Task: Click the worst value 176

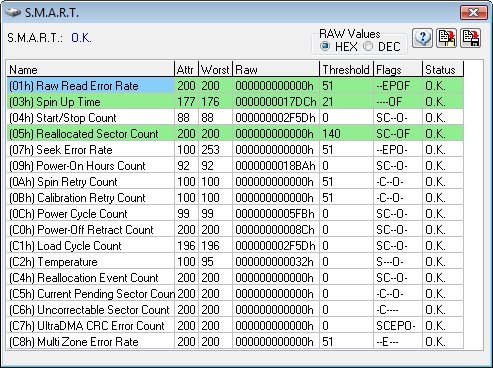Action: point(210,102)
